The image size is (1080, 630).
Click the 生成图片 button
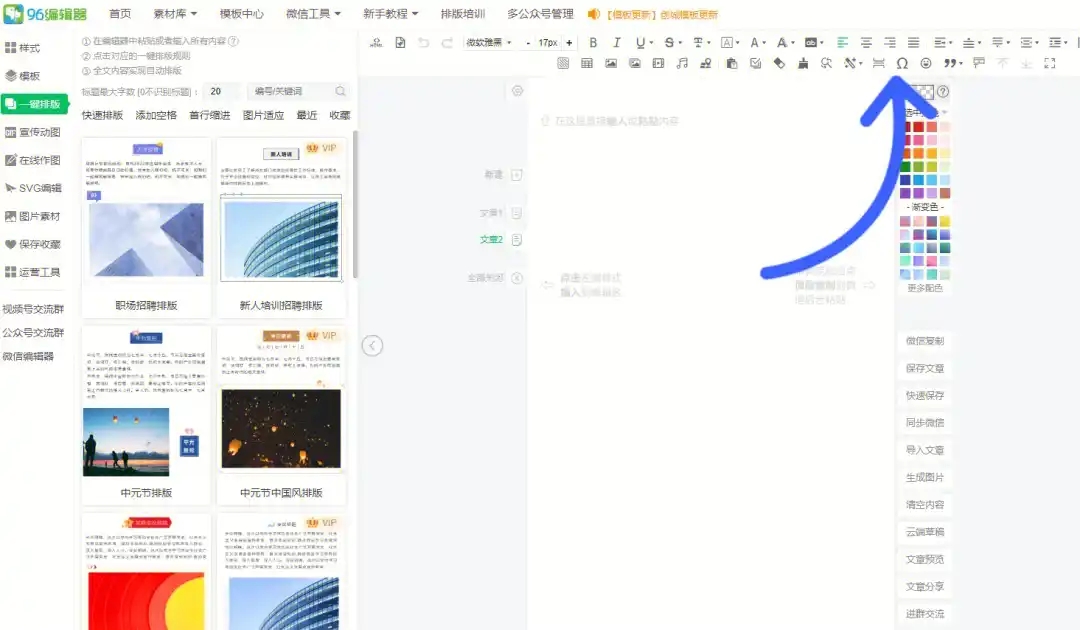point(924,477)
